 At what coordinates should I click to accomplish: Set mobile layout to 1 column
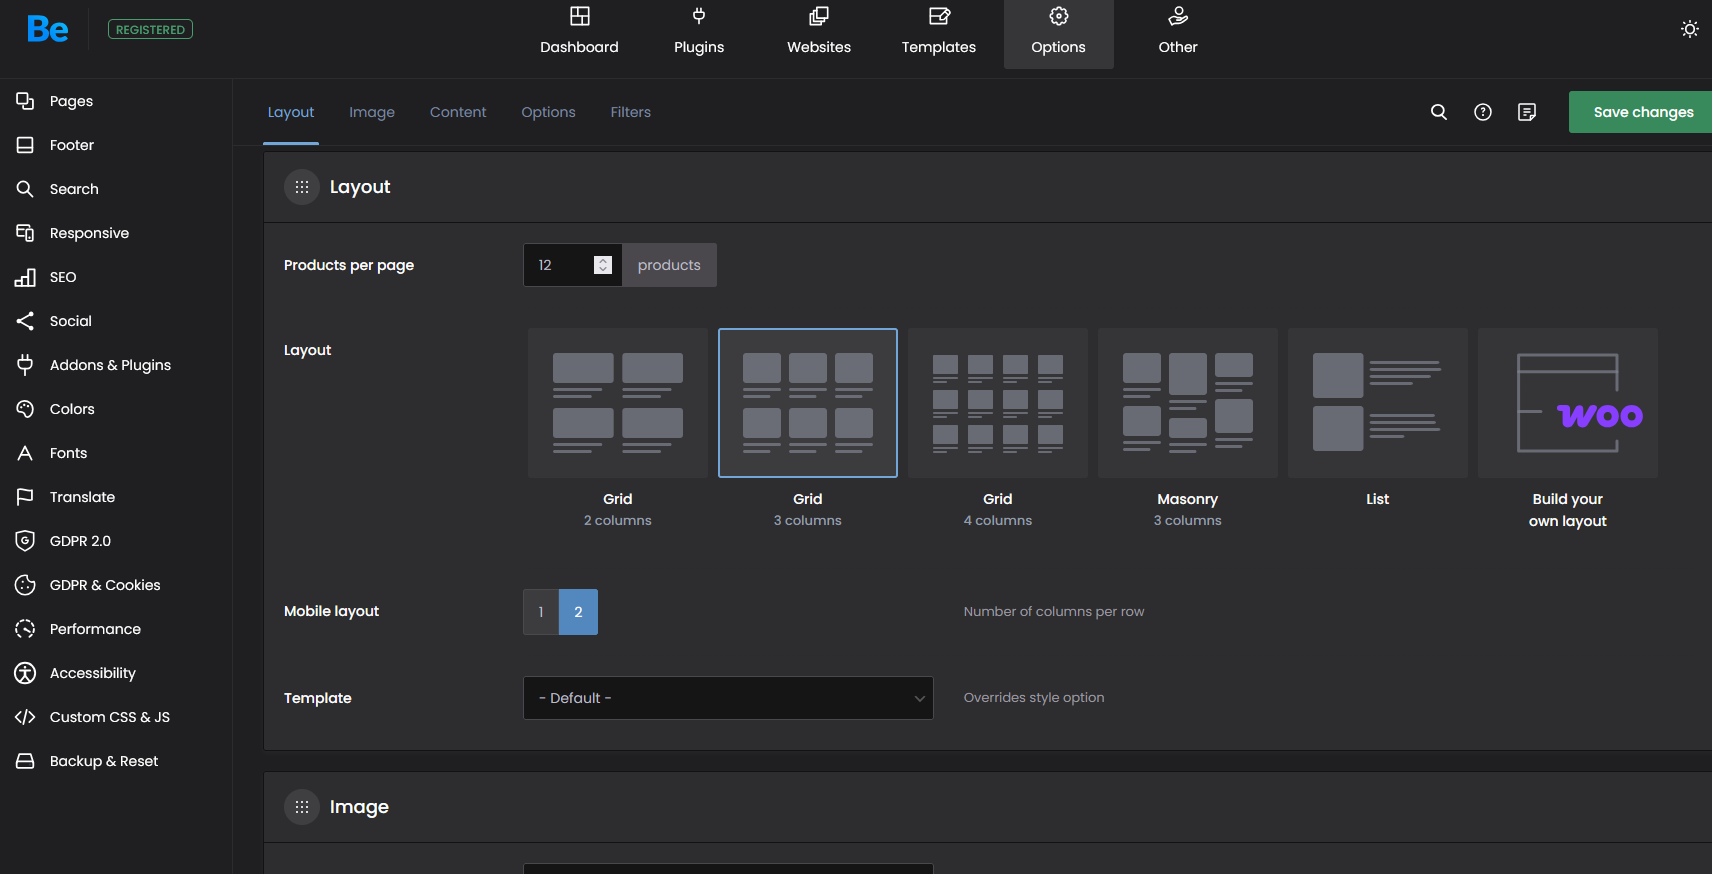click(541, 612)
